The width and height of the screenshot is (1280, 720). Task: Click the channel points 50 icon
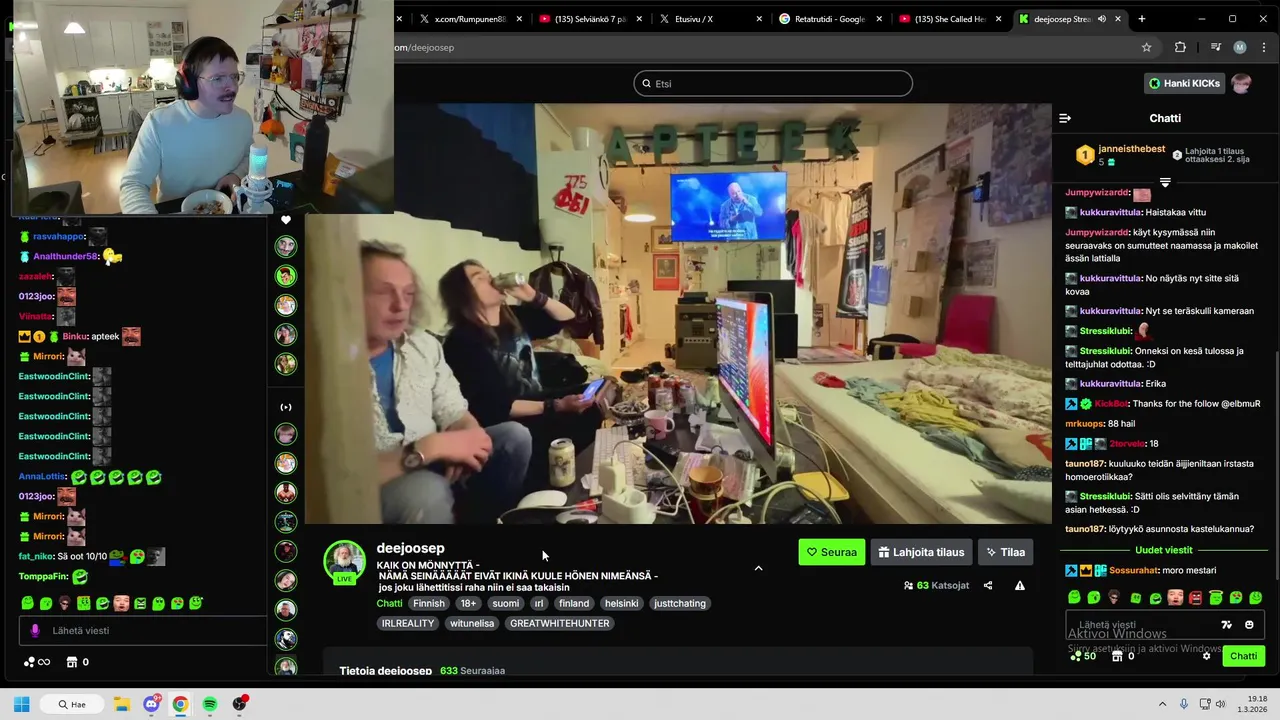1081,656
